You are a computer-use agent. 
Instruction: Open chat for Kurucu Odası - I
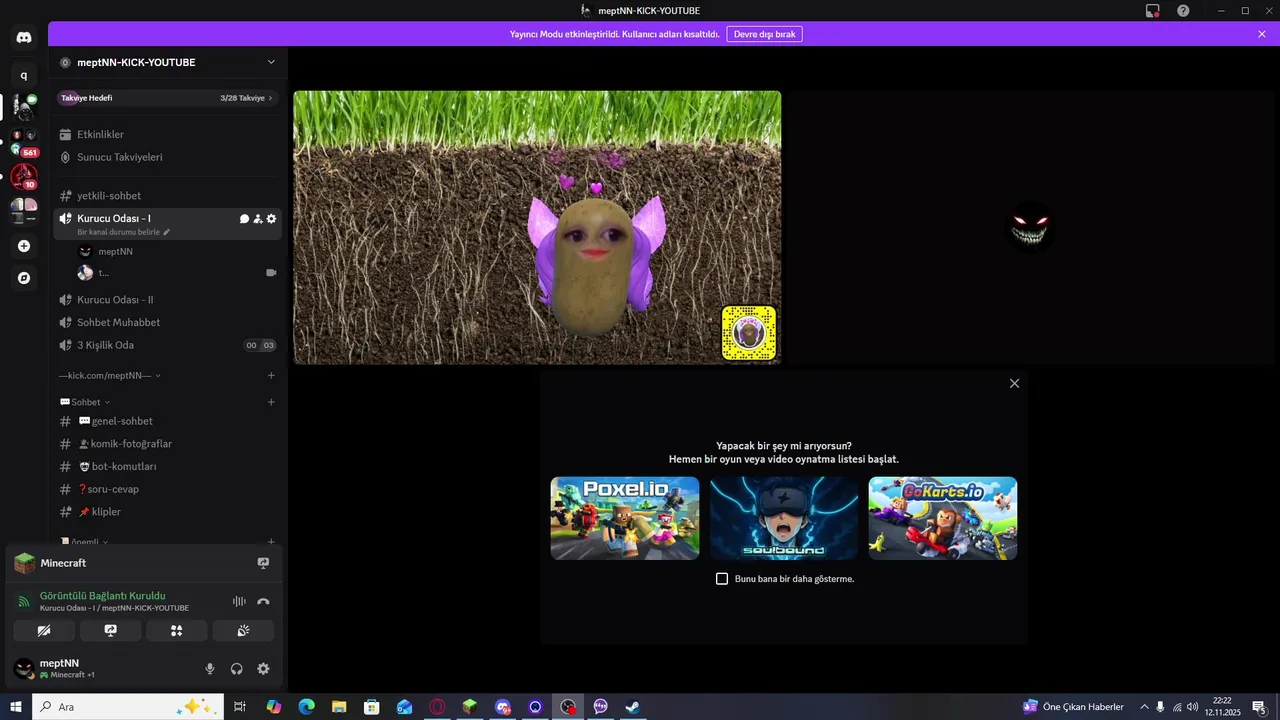tap(244, 218)
